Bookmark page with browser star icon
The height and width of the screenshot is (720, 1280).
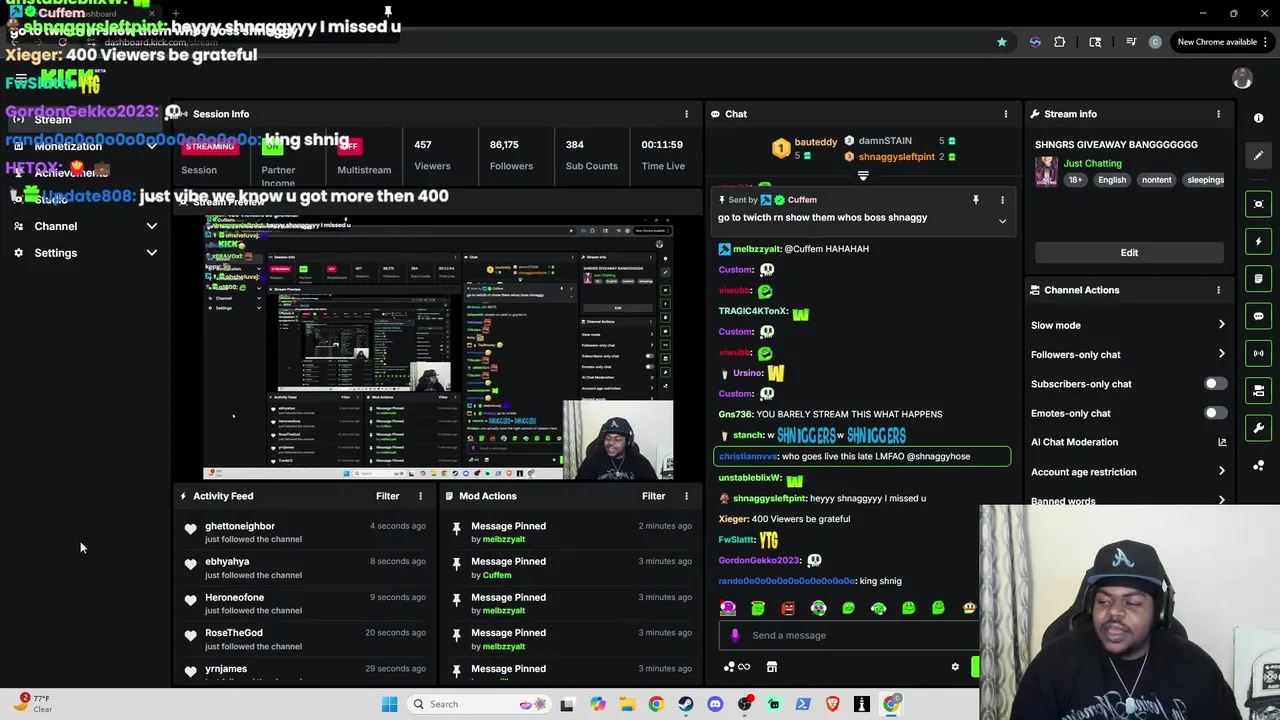point(1001,42)
